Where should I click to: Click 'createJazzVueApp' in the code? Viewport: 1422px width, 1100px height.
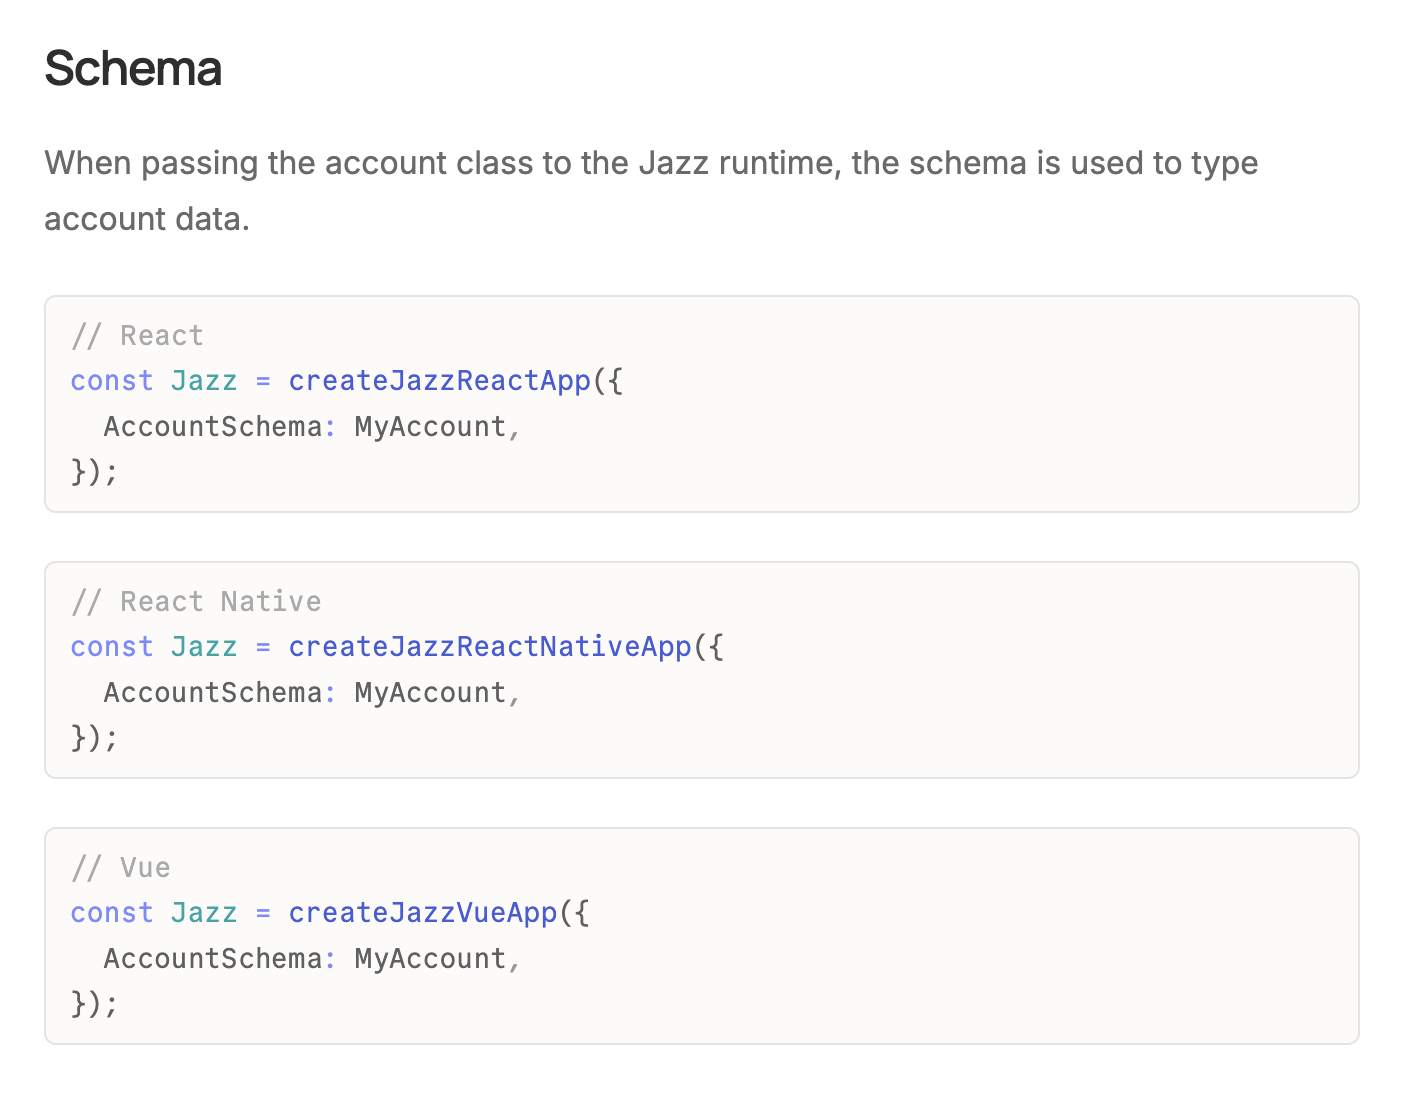point(423,913)
